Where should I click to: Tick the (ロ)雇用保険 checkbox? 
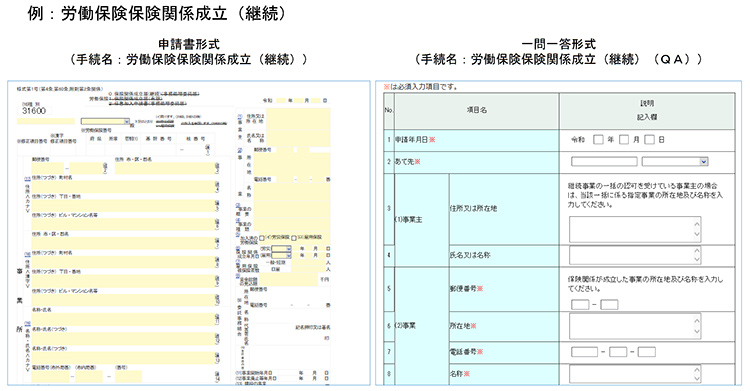pyautogui.click(x=294, y=238)
